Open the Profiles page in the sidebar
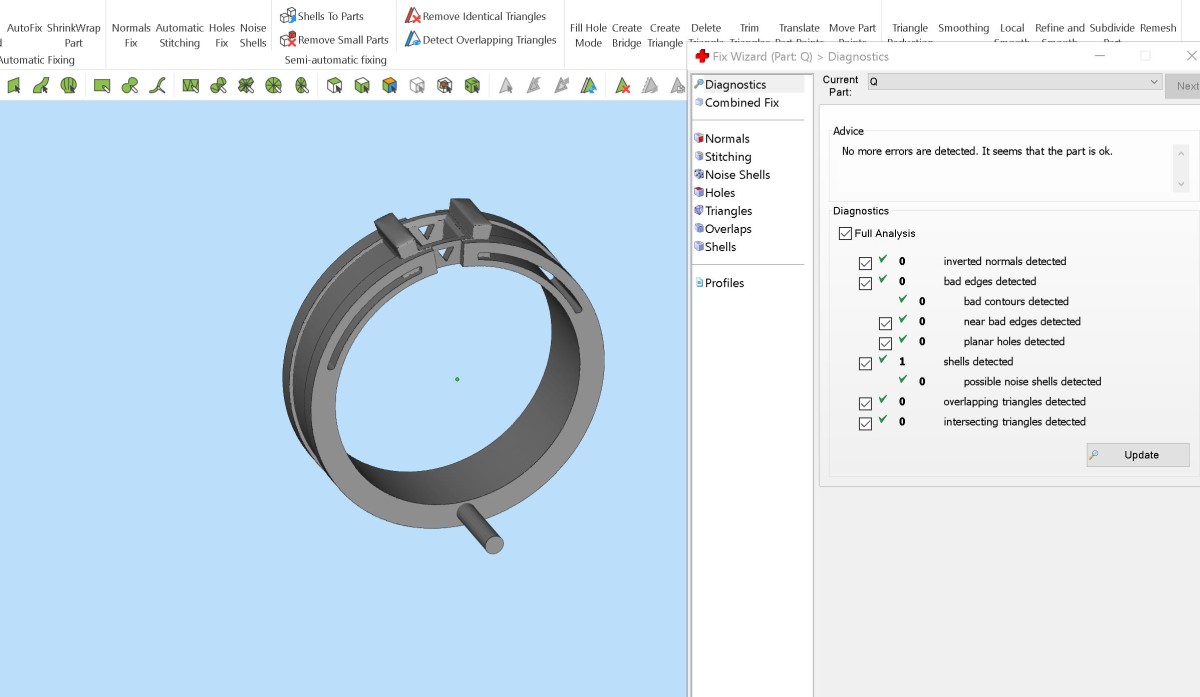Screen dimensions: 1200x697 click(724, 283)
